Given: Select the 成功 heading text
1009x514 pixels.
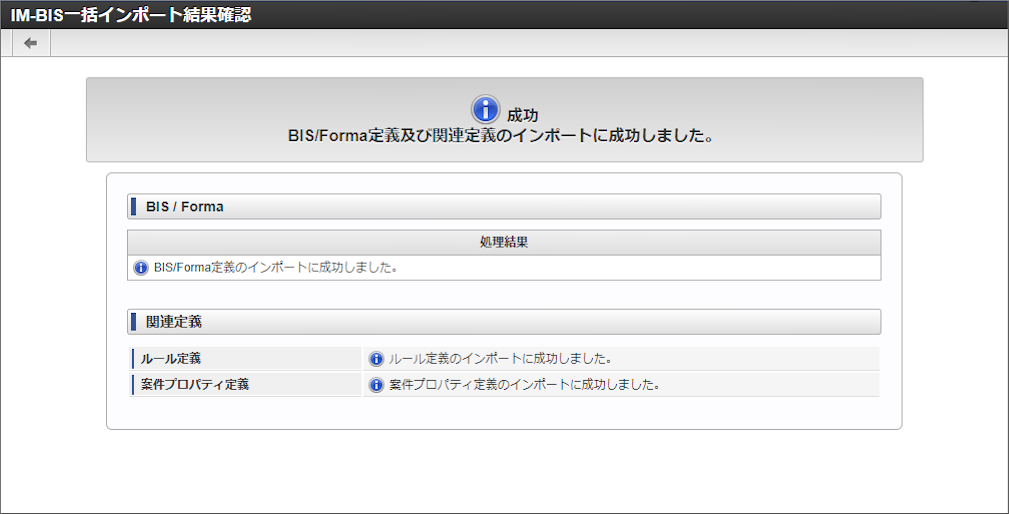Looking at the screenshot, I should tap(523, 116).
